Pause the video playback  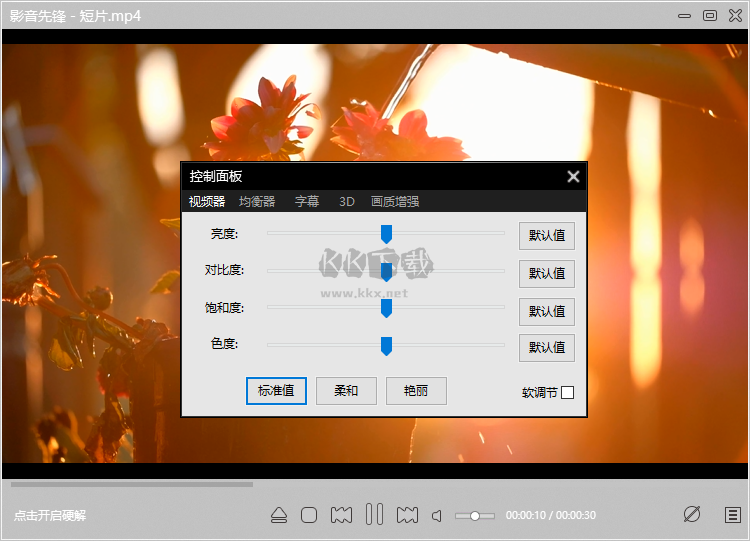(374, 515)
